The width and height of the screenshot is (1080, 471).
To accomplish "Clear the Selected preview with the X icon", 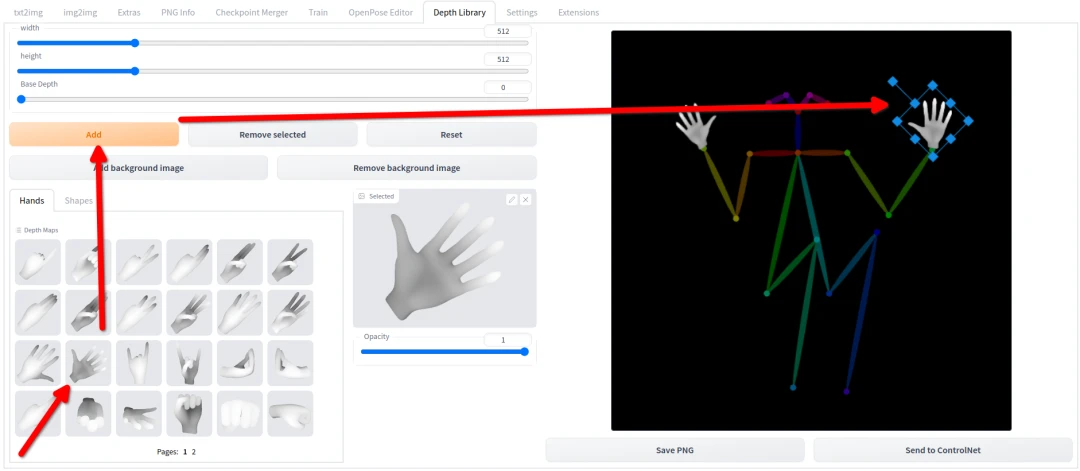I will coord(526,200).
